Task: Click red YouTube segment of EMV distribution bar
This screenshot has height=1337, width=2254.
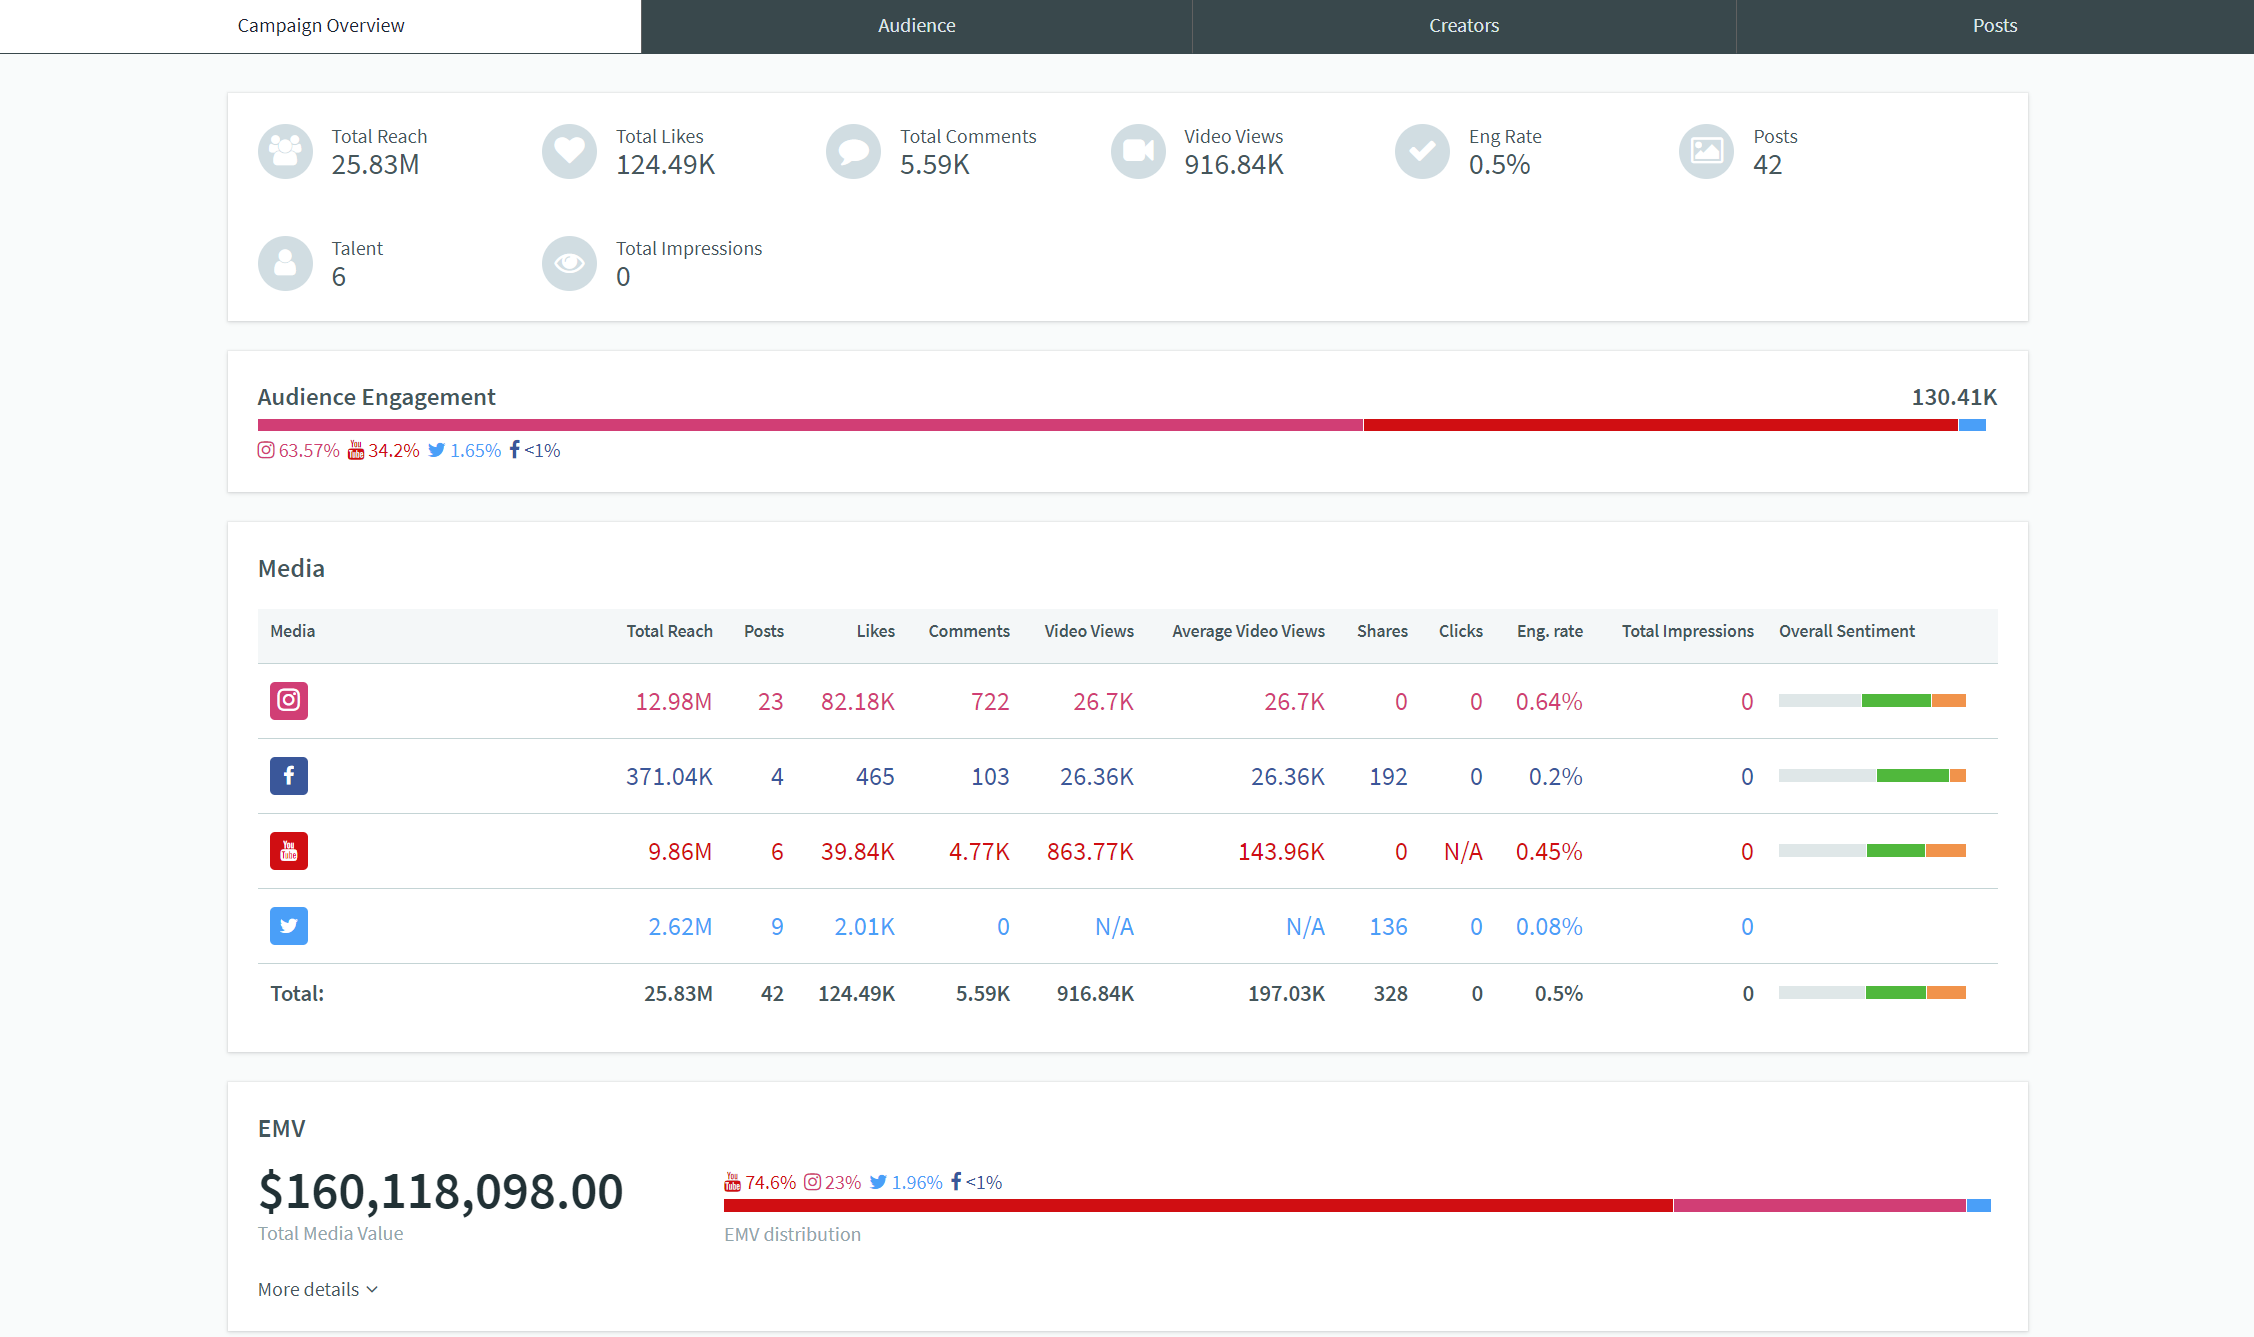Action: [1197, 1205]
